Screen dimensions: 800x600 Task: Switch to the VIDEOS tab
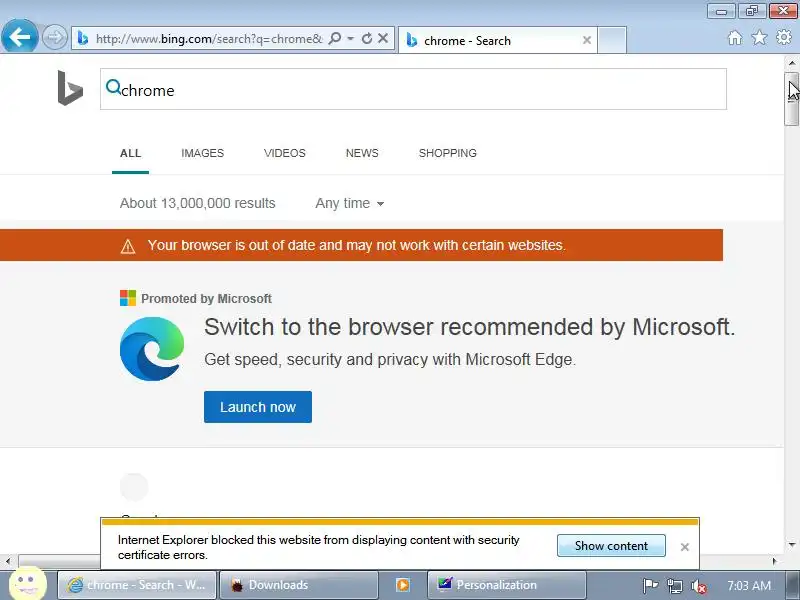click(x=285, y=153)
